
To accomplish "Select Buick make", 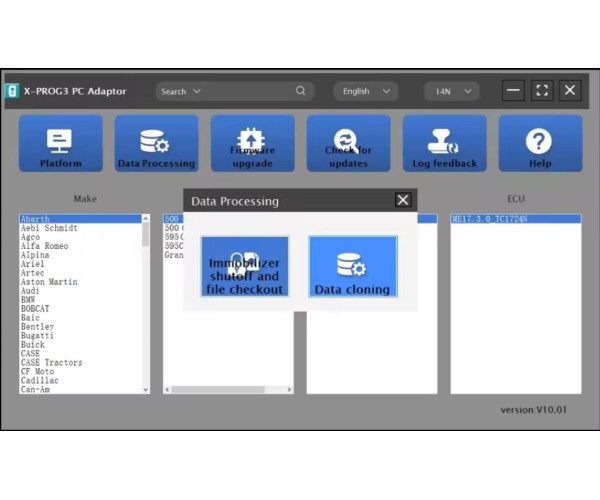I will coord(80,345).
